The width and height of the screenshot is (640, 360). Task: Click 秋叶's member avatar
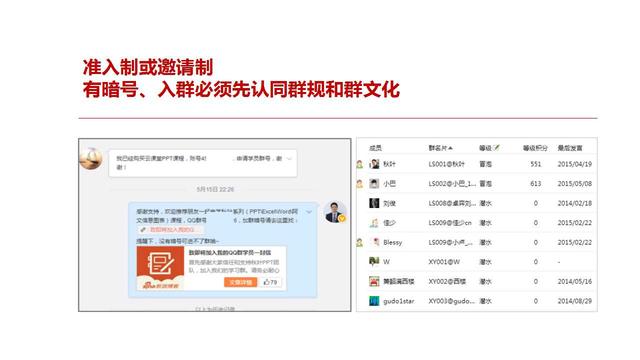[374, 164]
